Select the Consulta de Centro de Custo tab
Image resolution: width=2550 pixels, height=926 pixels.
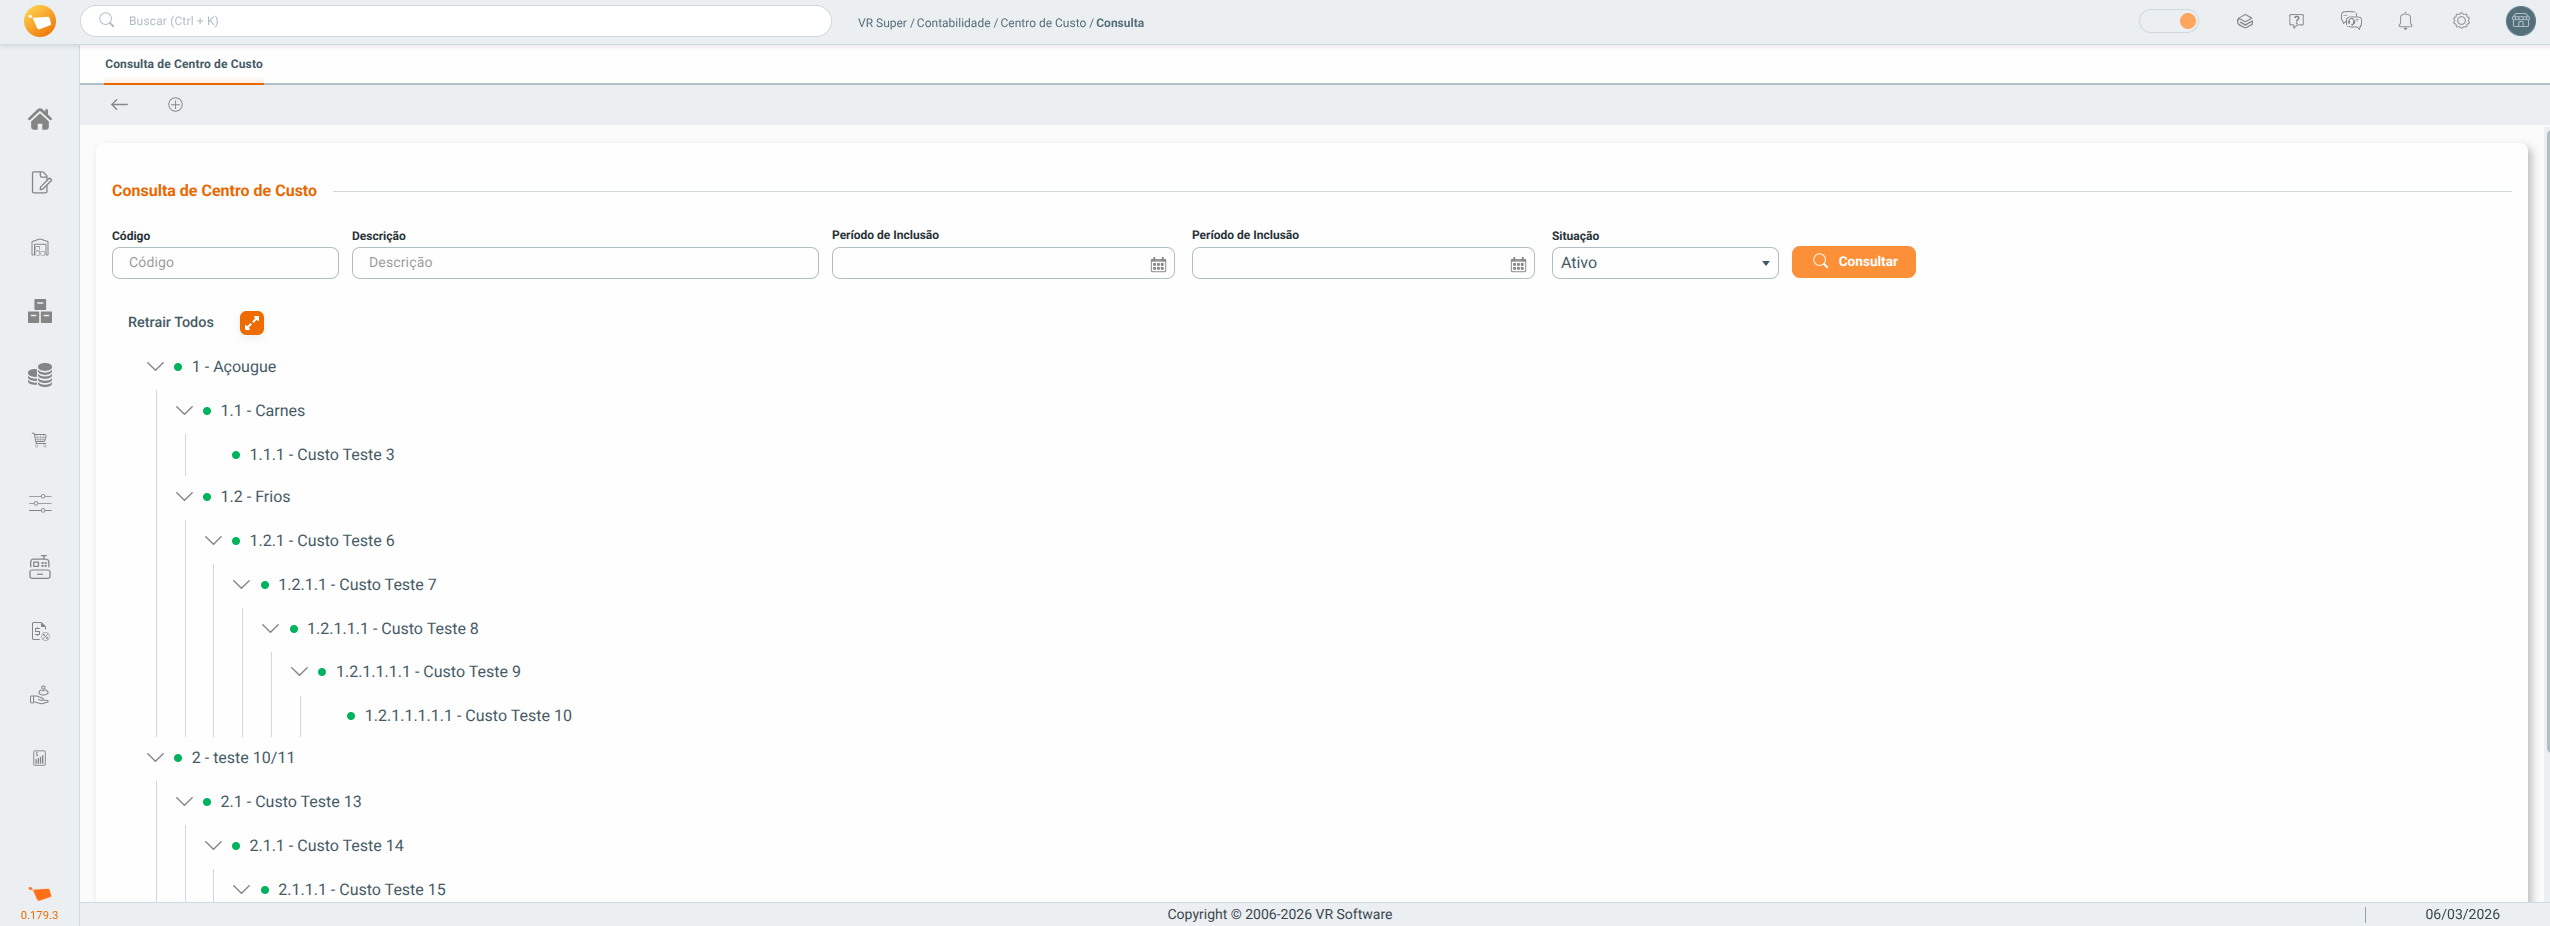pyautogui.click(x=184, y=64)
